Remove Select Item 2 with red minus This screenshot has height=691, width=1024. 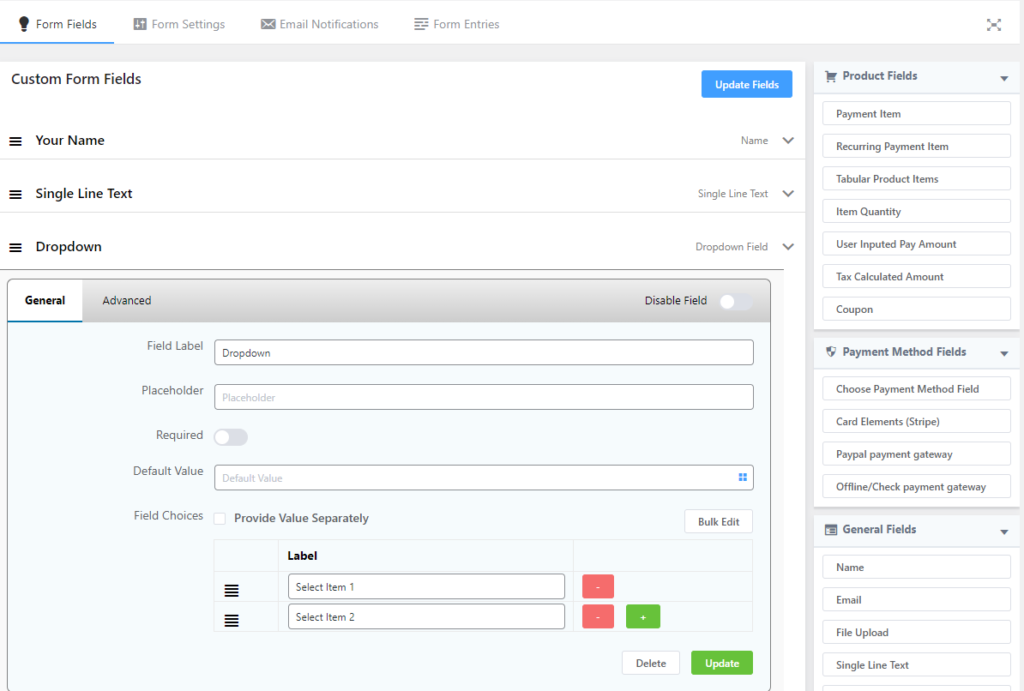[x=597, y=617]
